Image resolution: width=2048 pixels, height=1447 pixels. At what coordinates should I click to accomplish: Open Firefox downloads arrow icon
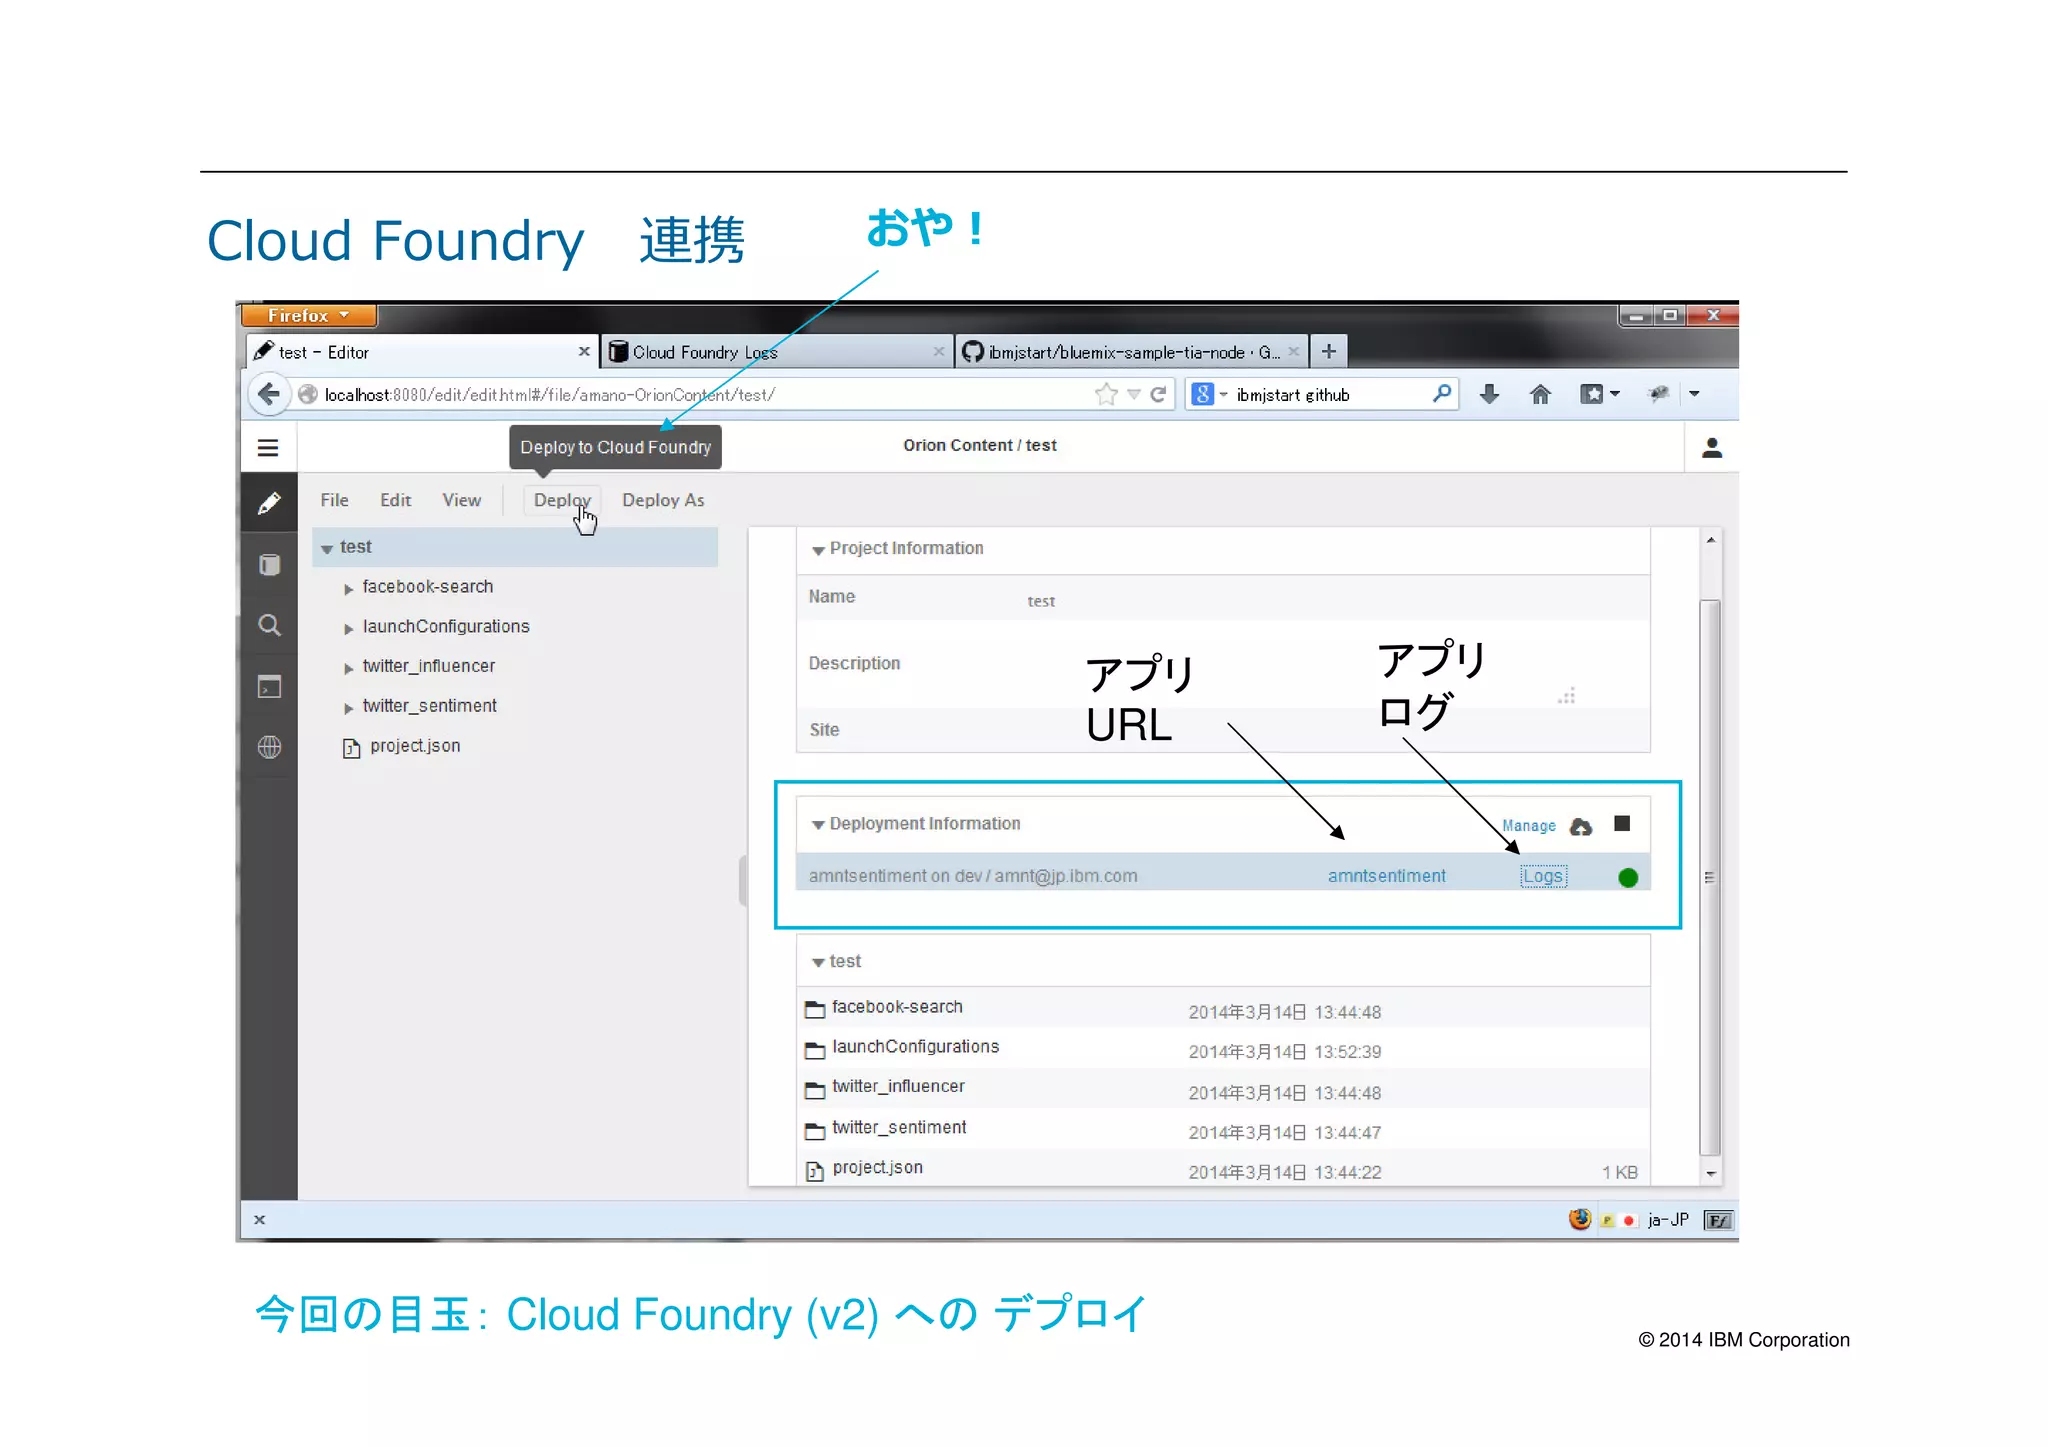click(x=1489, y=394)
